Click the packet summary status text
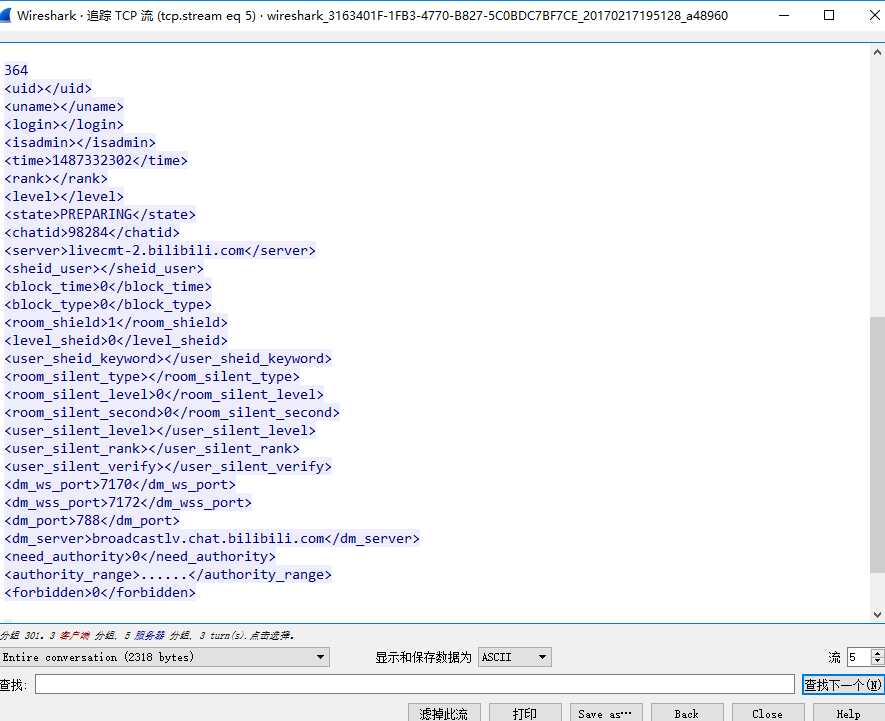Viewport: 885px width, 721px height. [147, 635]
